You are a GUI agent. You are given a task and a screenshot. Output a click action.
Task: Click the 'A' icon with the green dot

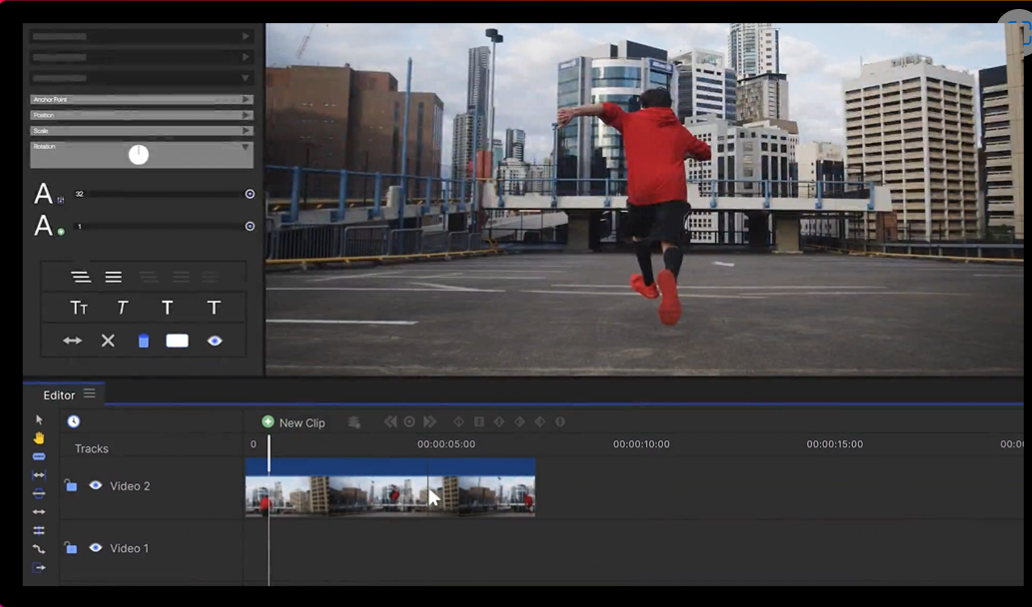tap(48, 226)
